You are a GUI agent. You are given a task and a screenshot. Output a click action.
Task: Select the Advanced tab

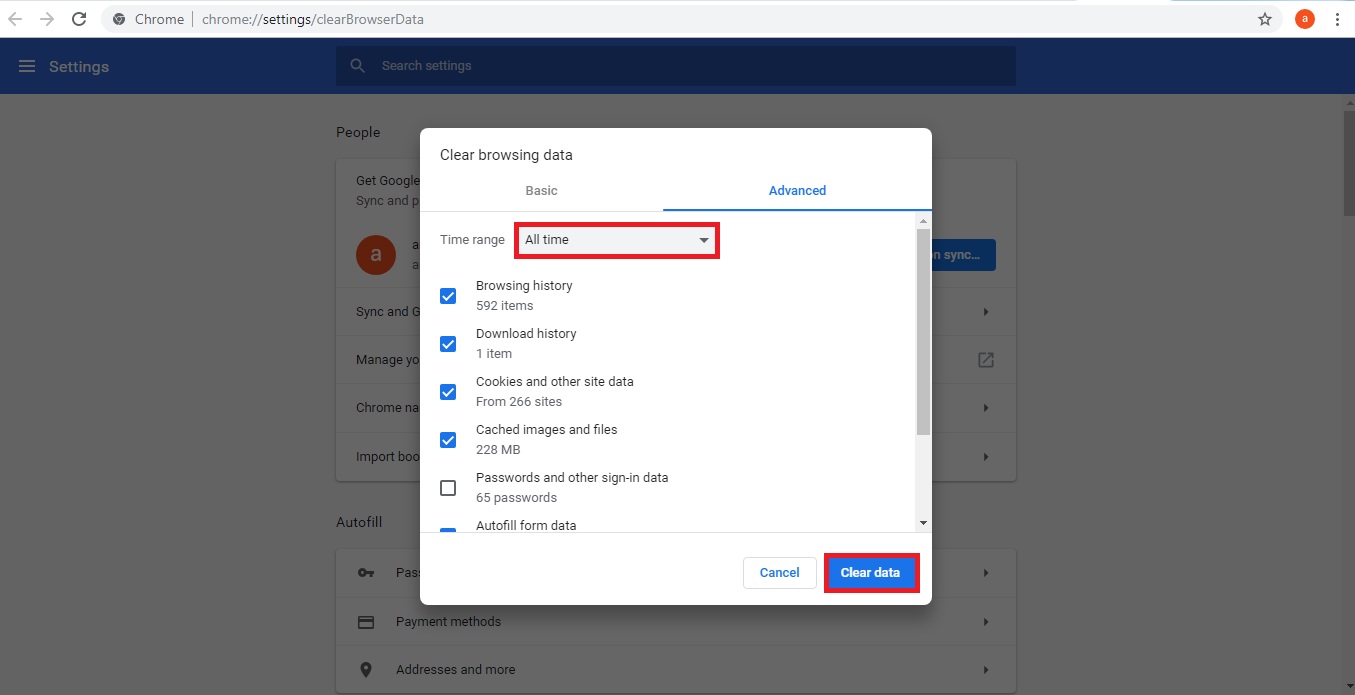coord(797,191)
